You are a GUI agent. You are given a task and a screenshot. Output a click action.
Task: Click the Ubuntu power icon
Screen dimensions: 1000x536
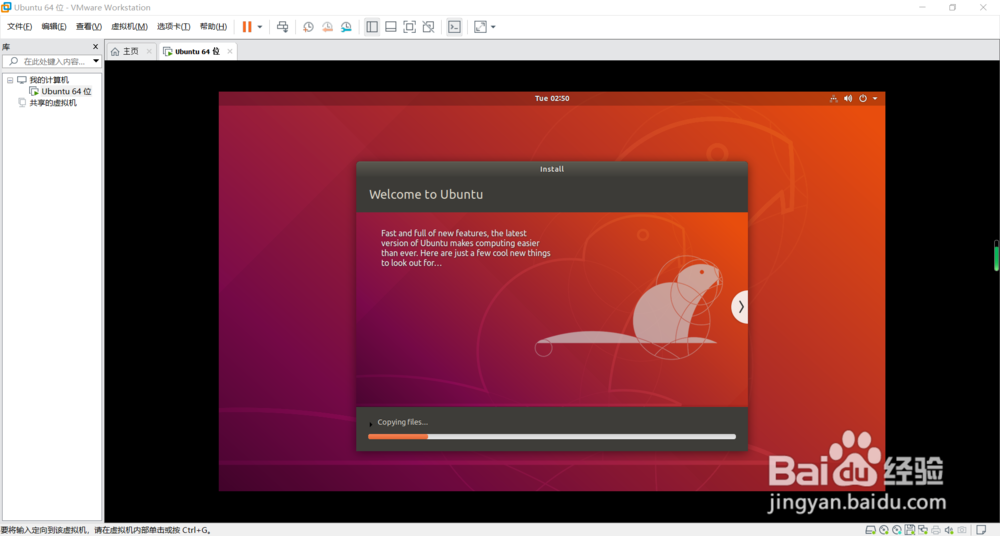pos(862,98)
